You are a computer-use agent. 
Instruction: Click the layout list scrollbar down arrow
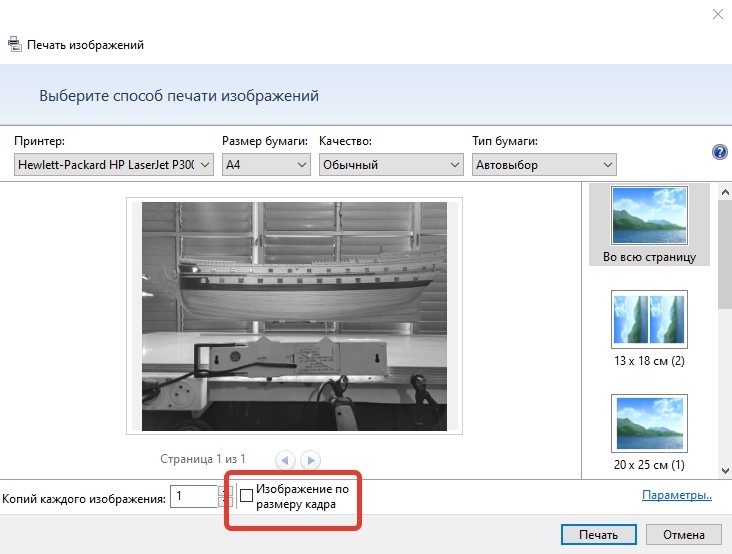[725, 470]
